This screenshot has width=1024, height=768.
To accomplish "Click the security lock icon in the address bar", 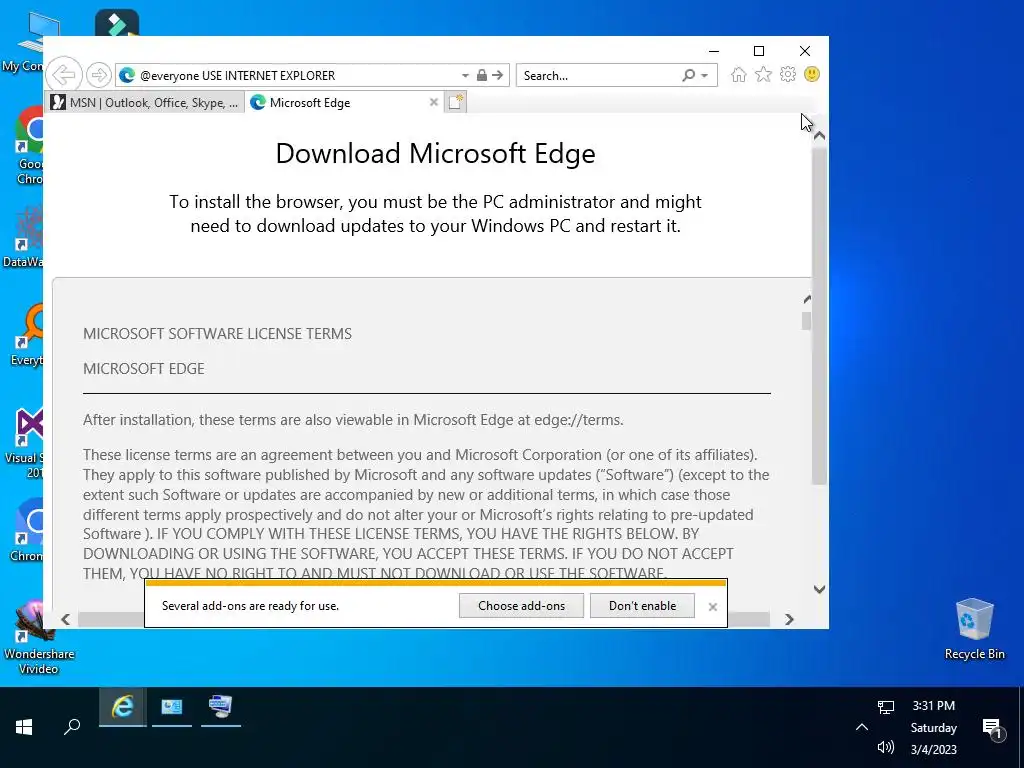I will [x=481, y=75].
